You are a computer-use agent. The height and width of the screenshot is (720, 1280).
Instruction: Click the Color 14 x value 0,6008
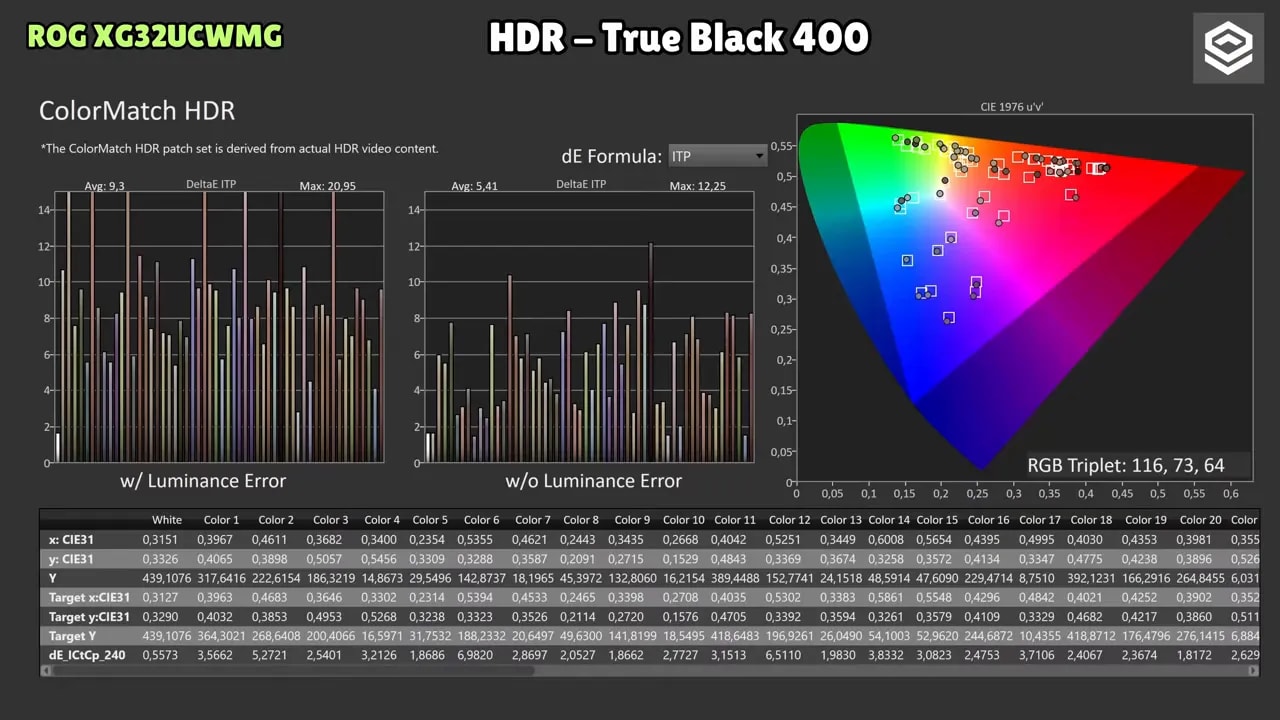(889, 540)
